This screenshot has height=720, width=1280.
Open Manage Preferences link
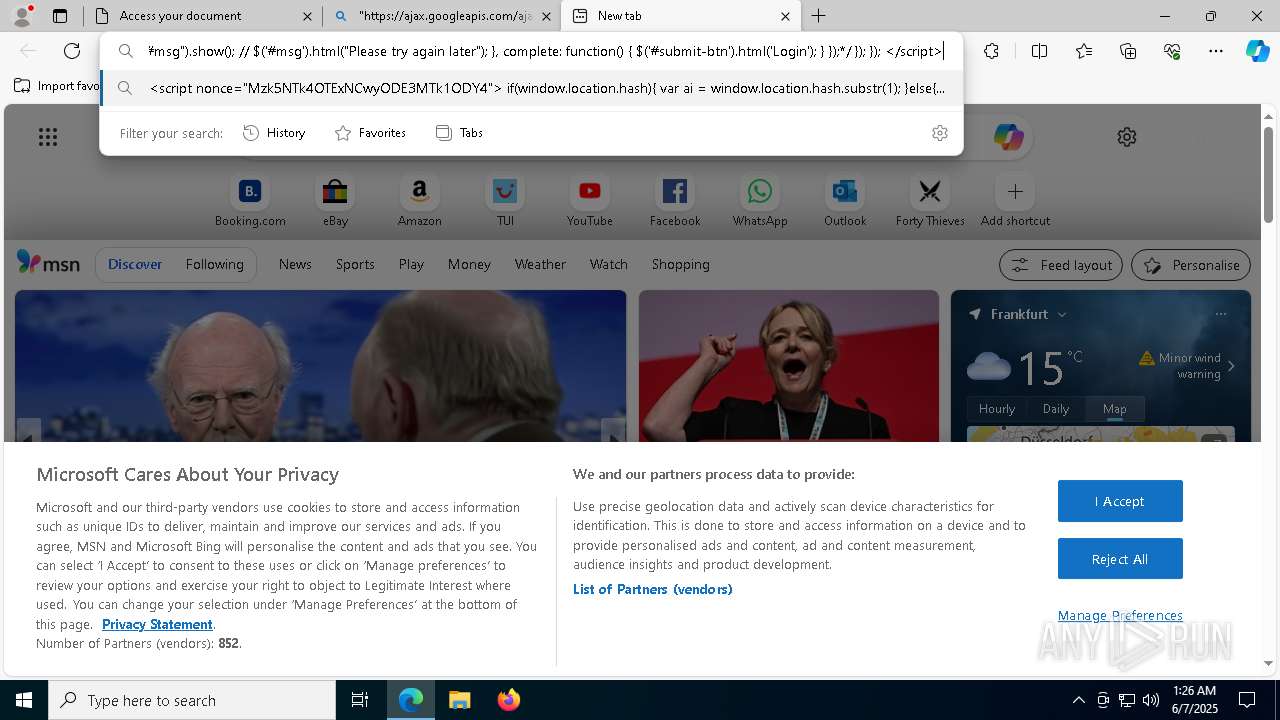(x=1120, y=616)
